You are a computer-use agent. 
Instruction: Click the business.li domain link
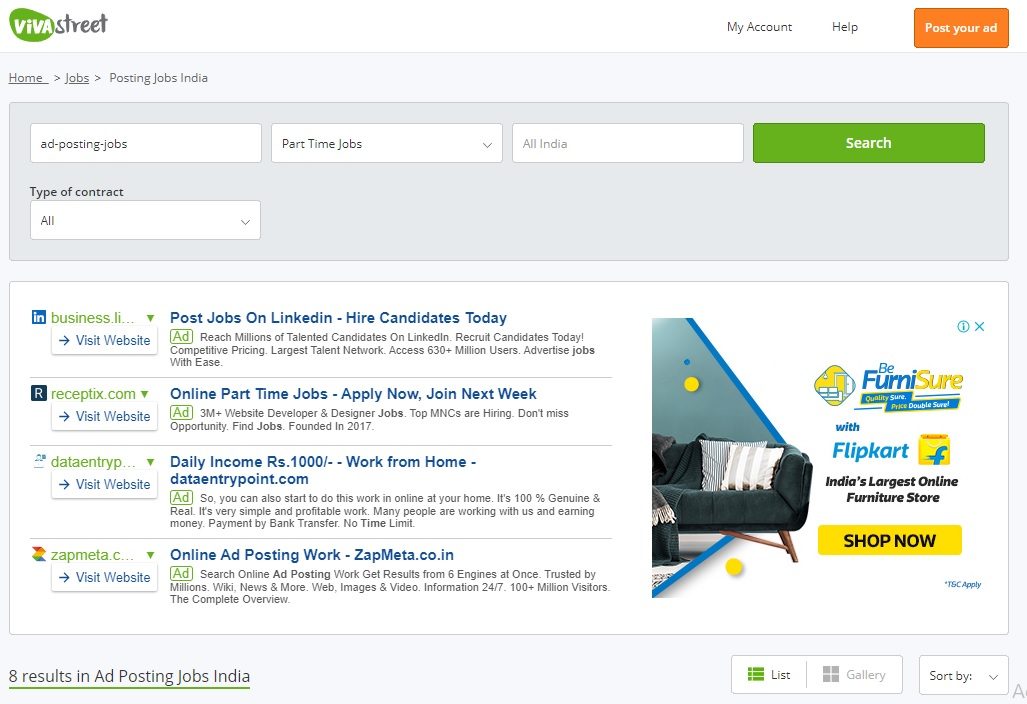92,318
